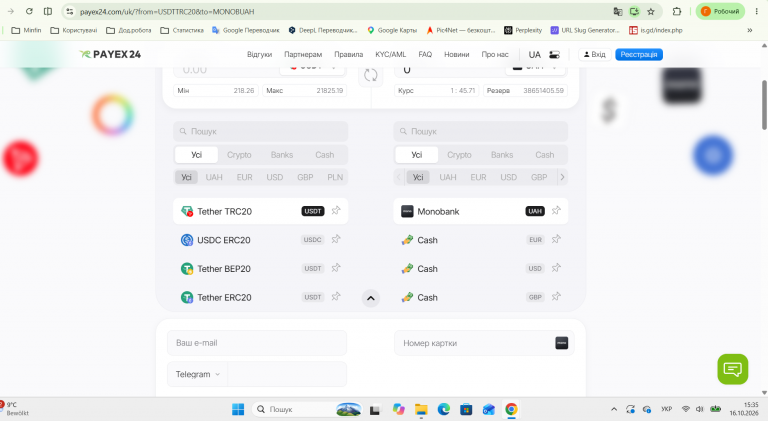
Task: Open UA language selector
Action: [534, 55]
